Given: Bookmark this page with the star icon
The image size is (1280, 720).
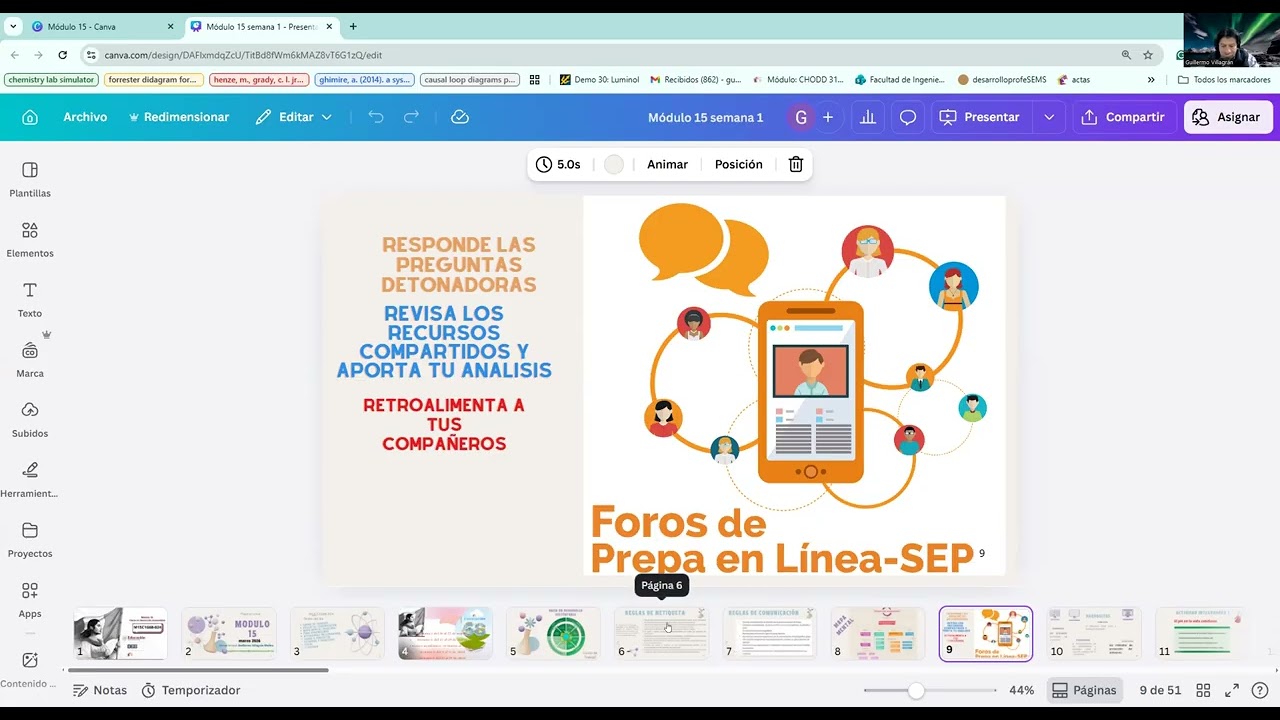Looking at the screenshot, I should [x=1148, y=55].
